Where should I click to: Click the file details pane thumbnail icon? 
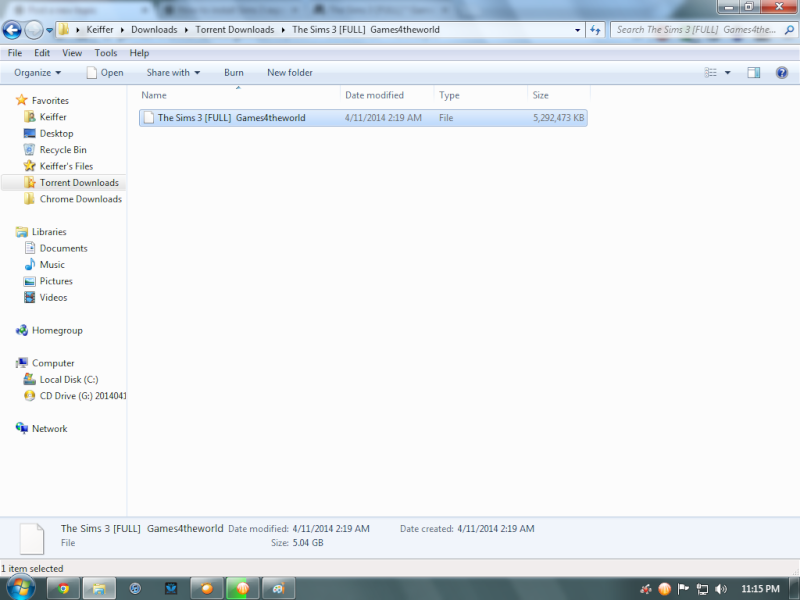[x=32, y=538]
